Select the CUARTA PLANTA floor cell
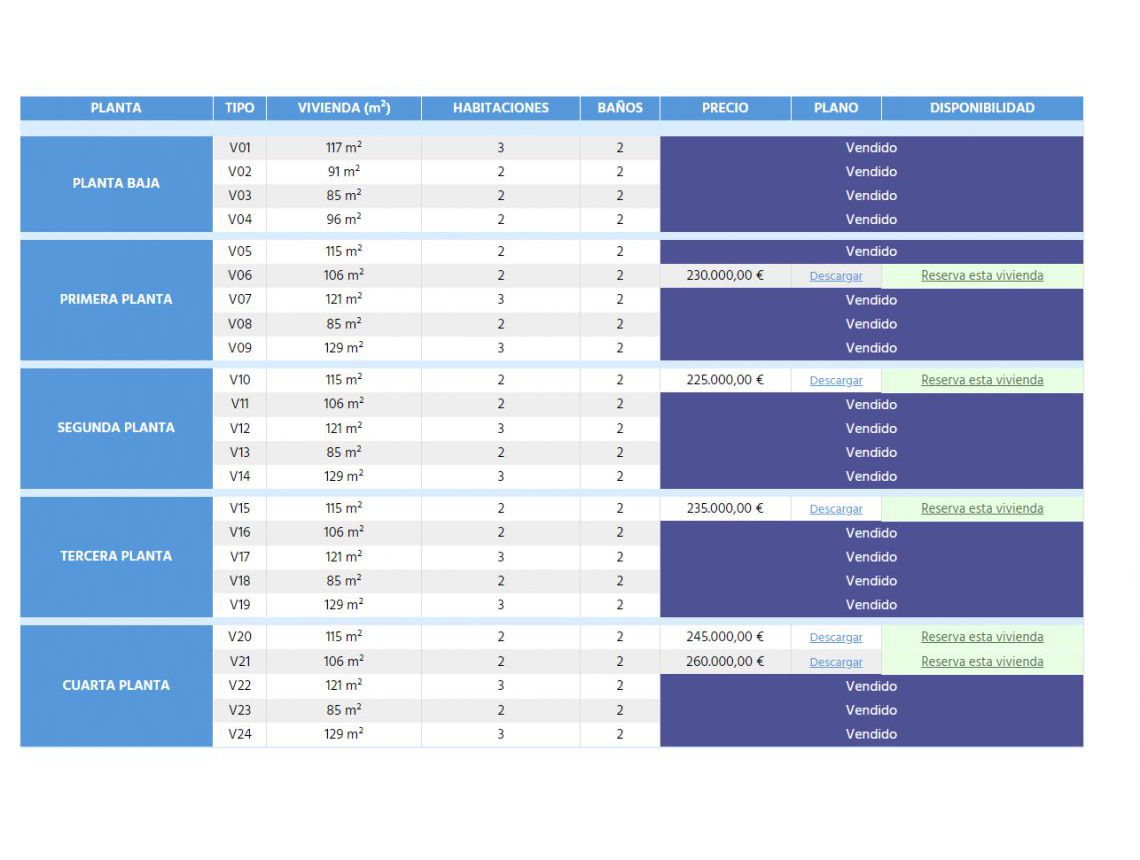Screen dimensions: 1140x860 pyautogui.click(x=116, y=685)
